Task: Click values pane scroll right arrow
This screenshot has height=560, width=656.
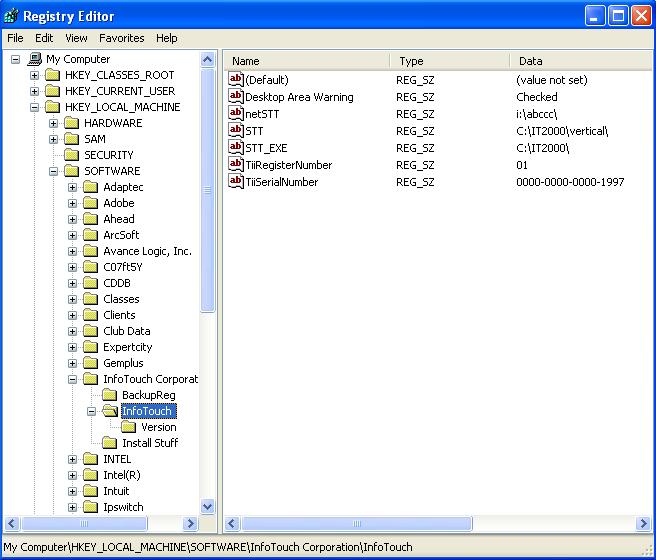Action: (643, 523)
